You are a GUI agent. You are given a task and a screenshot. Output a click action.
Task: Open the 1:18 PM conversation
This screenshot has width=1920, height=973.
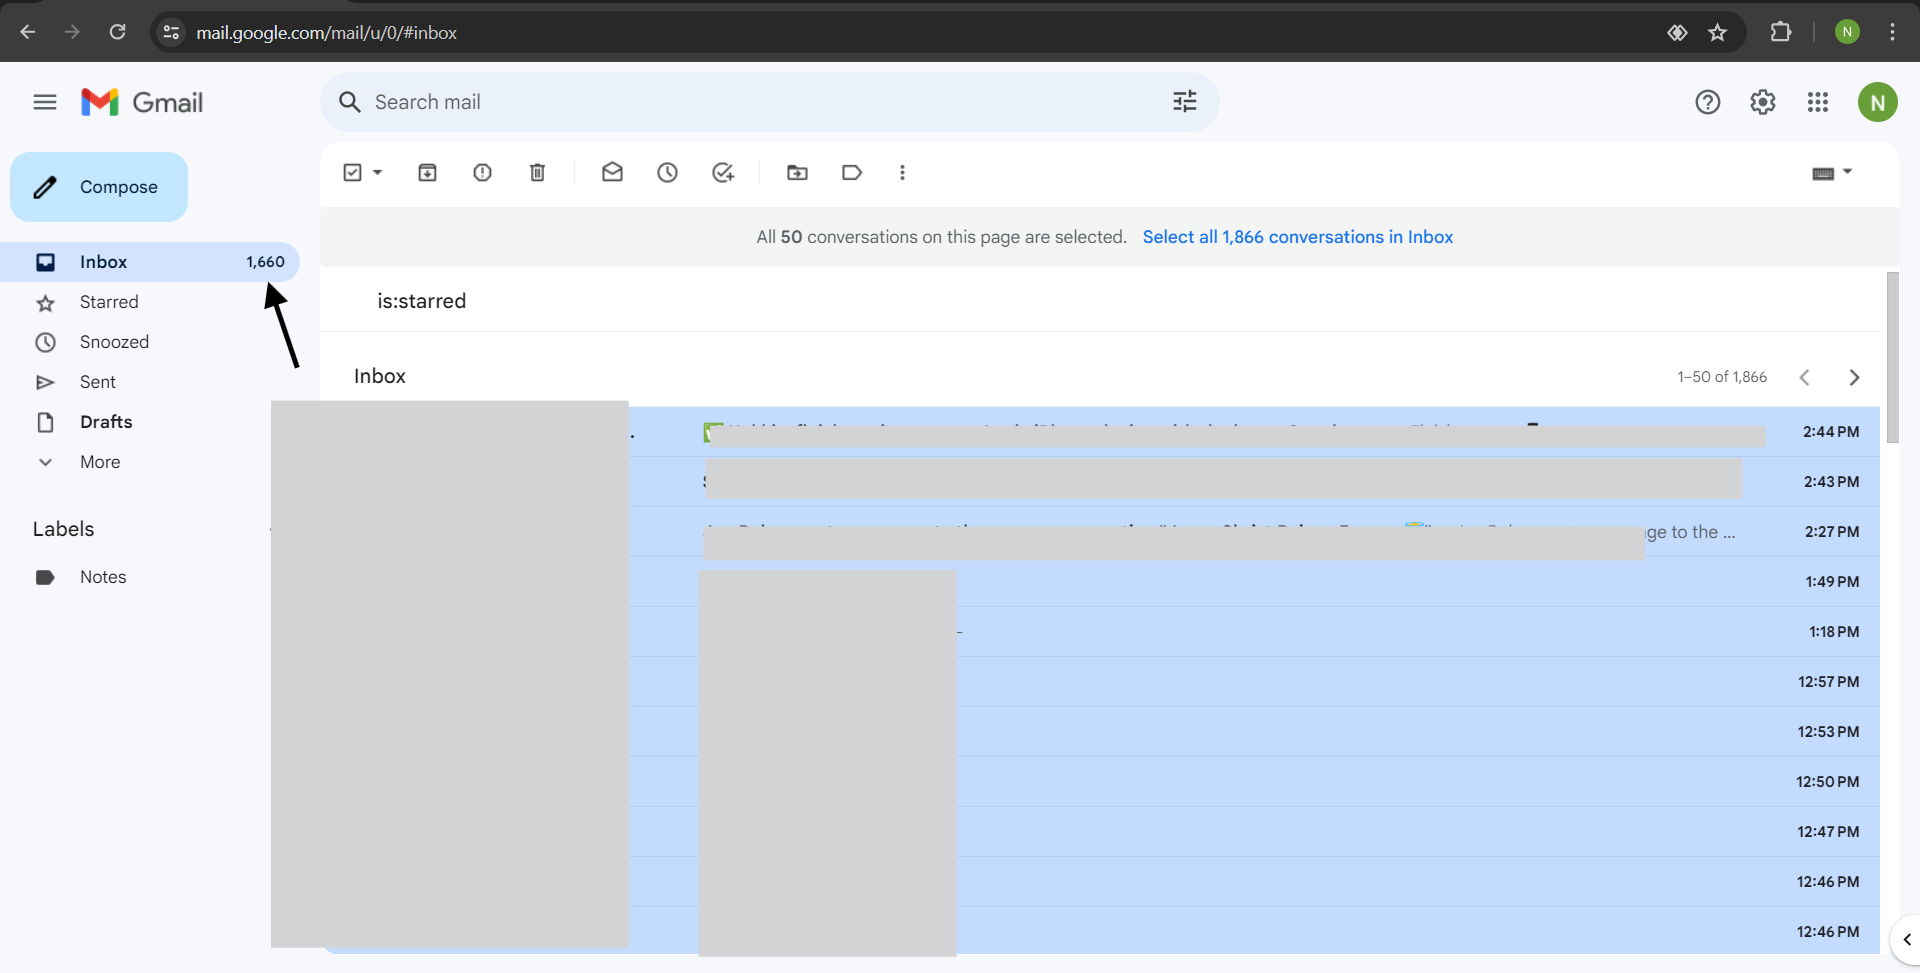click(x=1100, y=632)
